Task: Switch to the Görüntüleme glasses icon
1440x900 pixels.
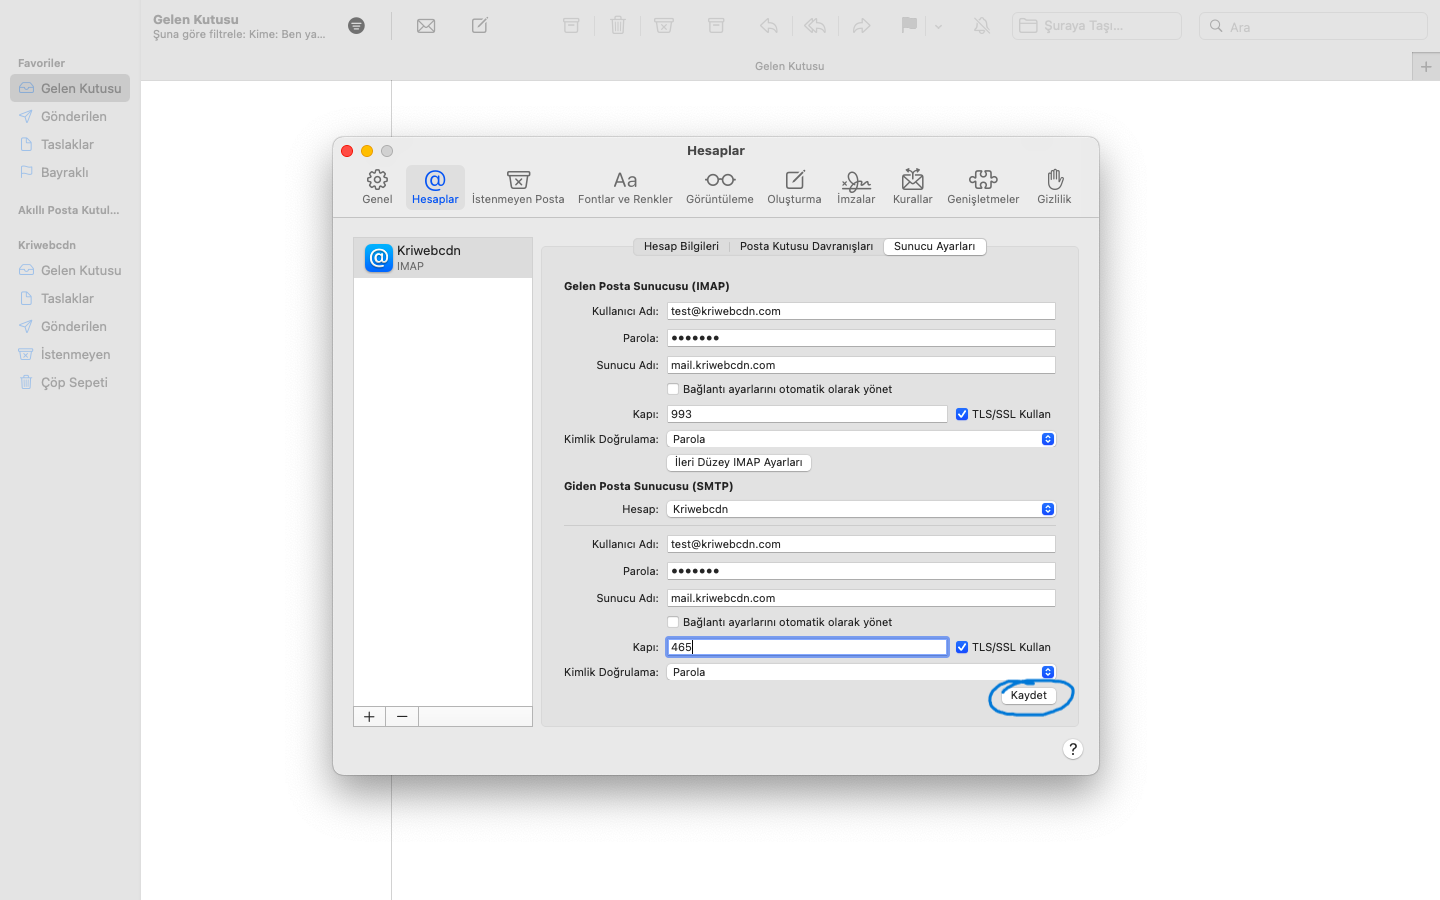Action: [x=719, y=186]
